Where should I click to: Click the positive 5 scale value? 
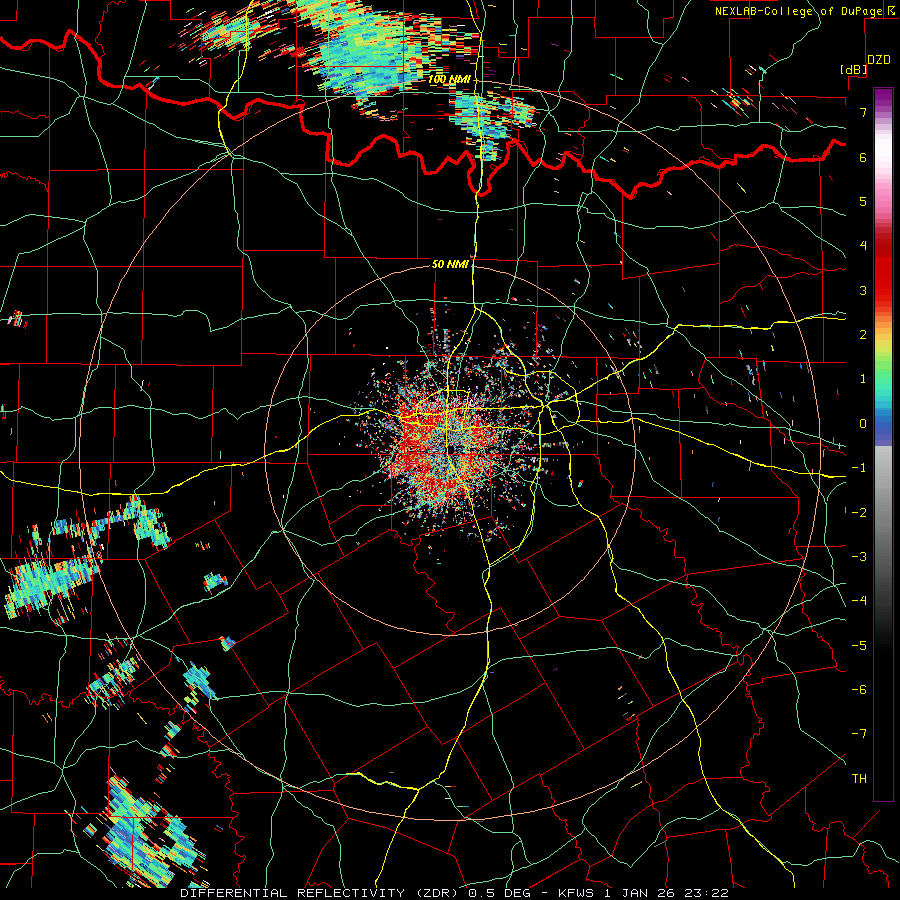pyautogui.click(x=863, y=201)
